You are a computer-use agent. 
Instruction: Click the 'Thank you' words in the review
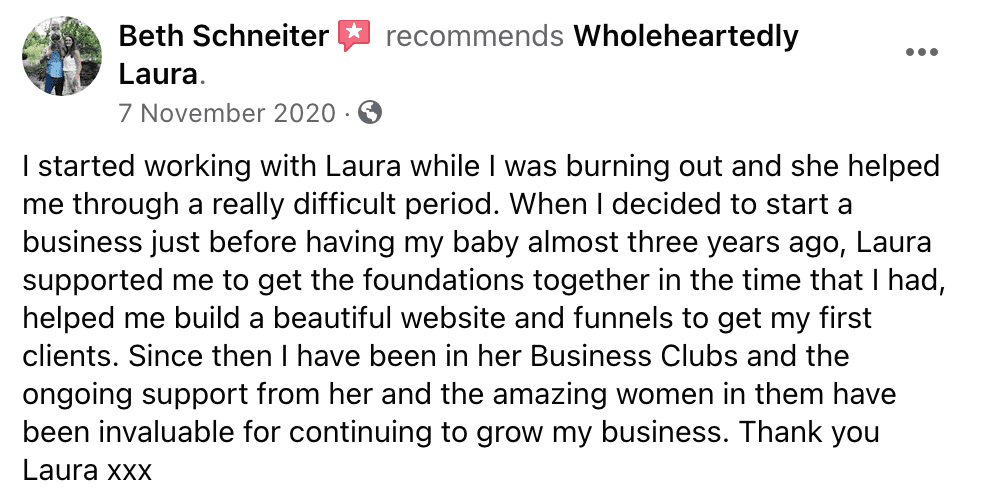809,432
